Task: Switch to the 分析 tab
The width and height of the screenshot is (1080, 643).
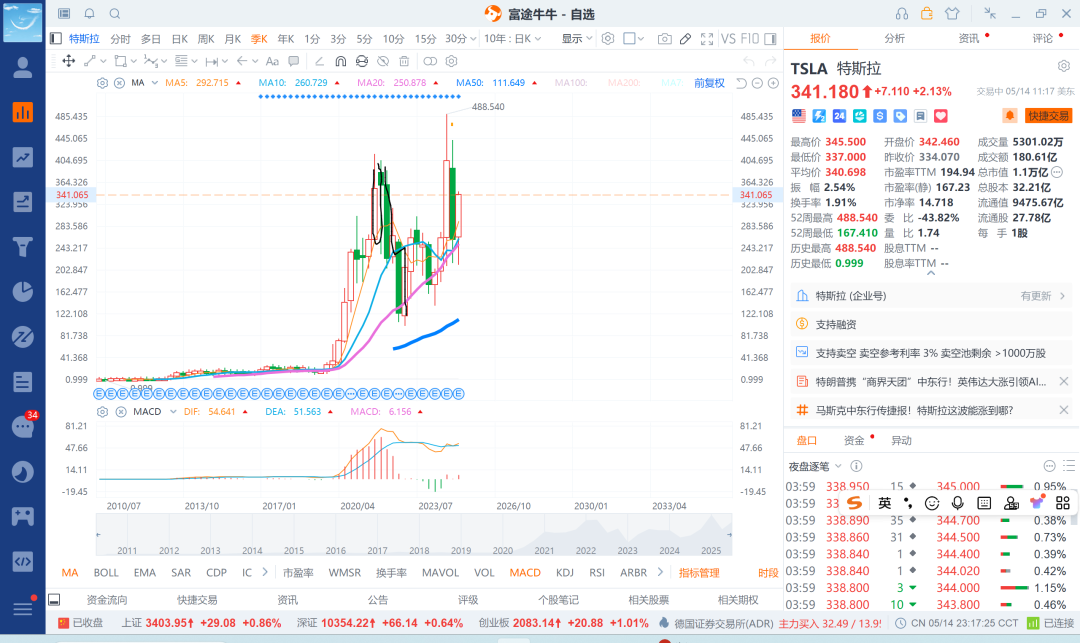Action: pos(894,39)
